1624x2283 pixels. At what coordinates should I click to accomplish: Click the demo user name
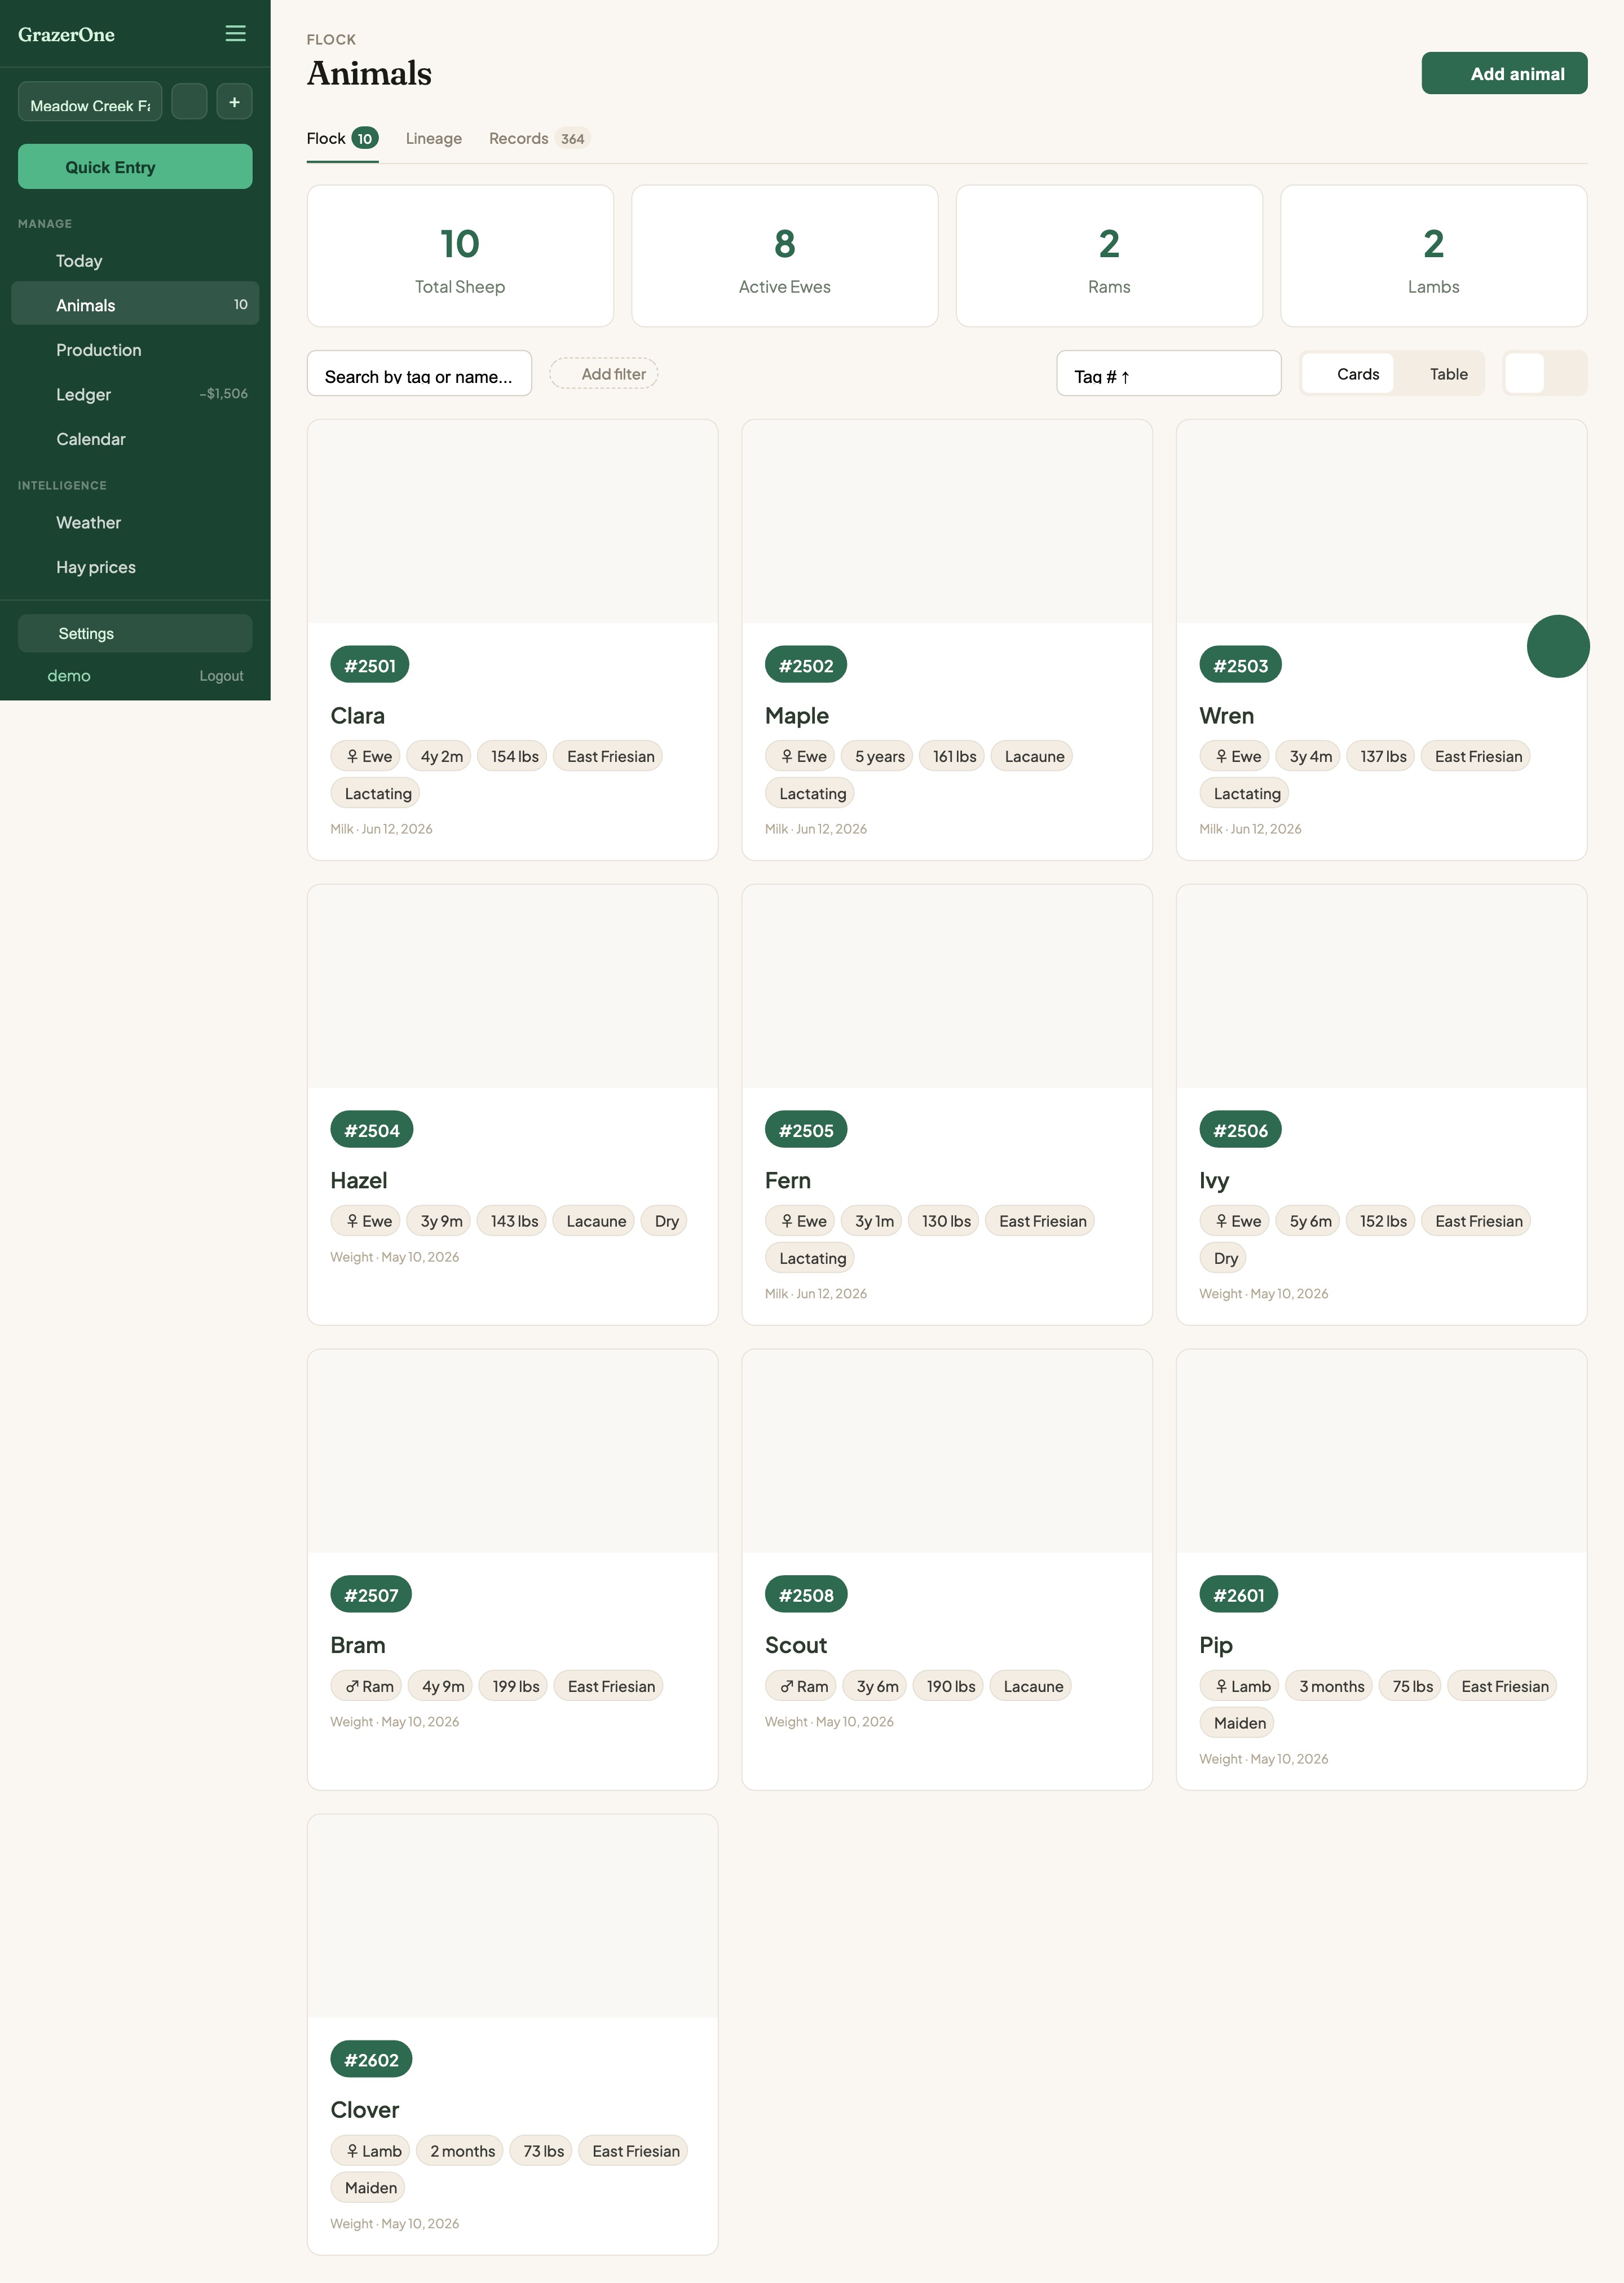pos(69,676)
